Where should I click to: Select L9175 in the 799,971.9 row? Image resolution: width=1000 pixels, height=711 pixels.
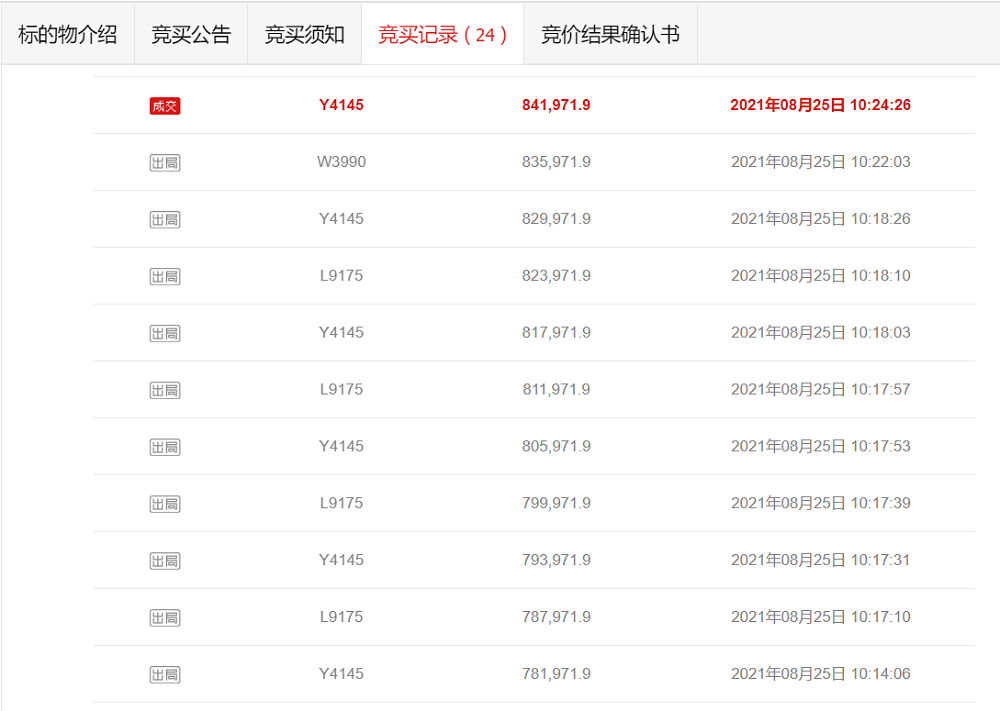(x=341, y=502)
